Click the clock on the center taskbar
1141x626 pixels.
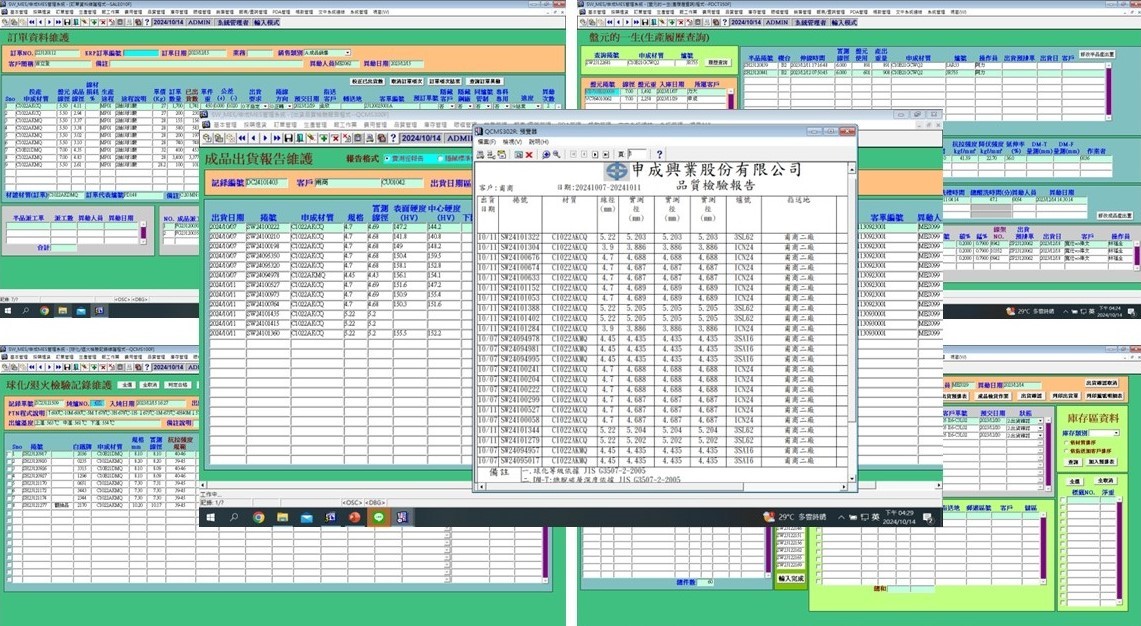point(899,518)
